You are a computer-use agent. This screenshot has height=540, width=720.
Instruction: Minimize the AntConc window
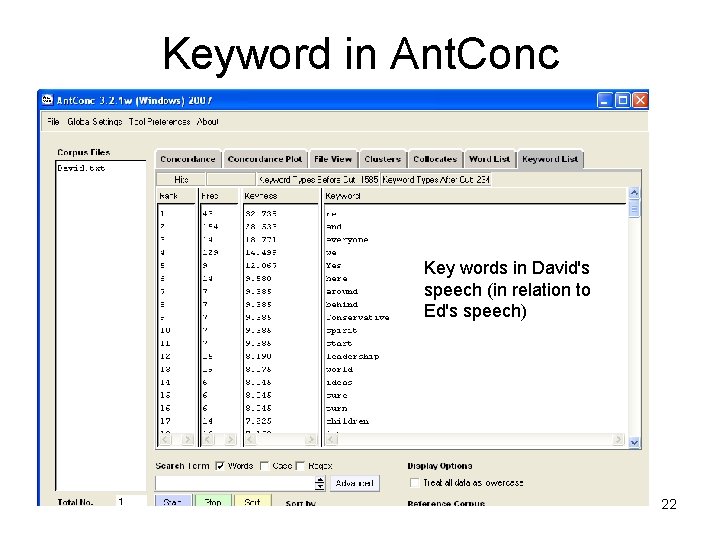[x=604, y=100]
